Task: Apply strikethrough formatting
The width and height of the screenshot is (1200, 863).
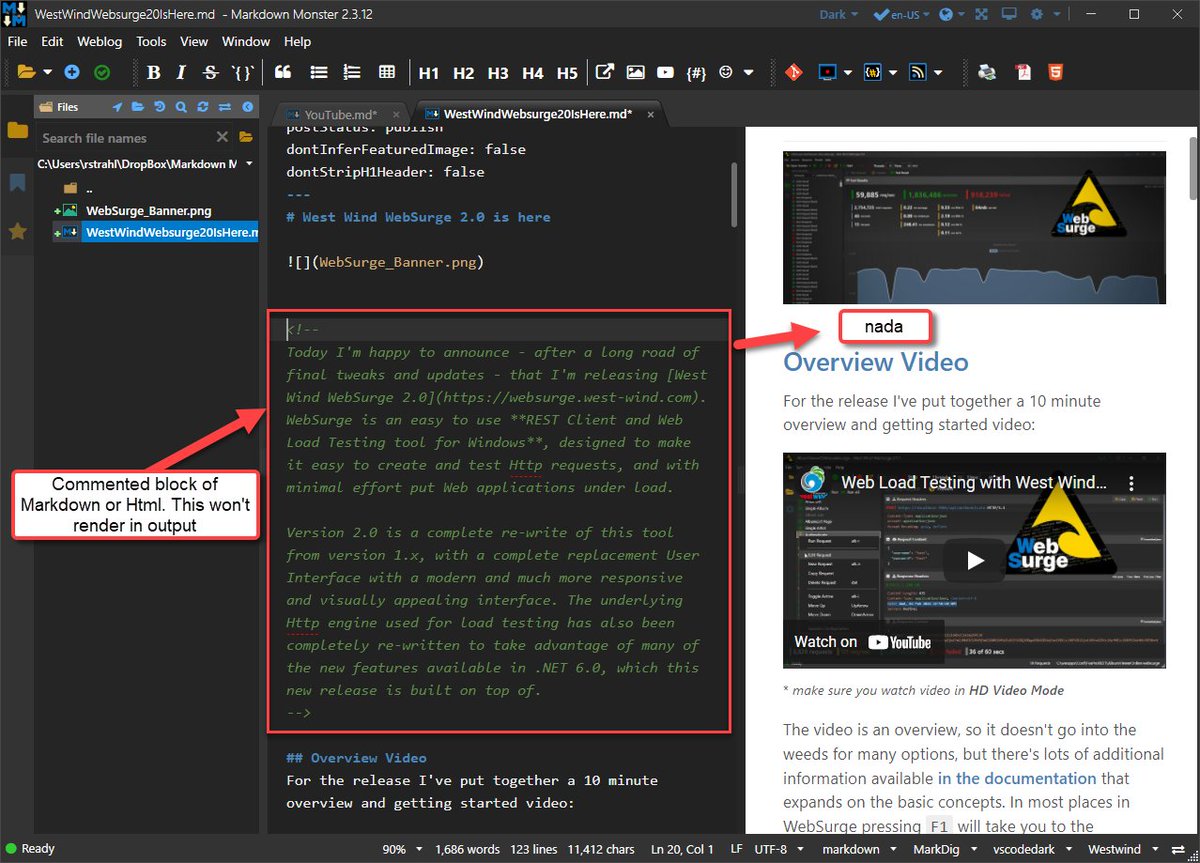Action: [210, 72]
